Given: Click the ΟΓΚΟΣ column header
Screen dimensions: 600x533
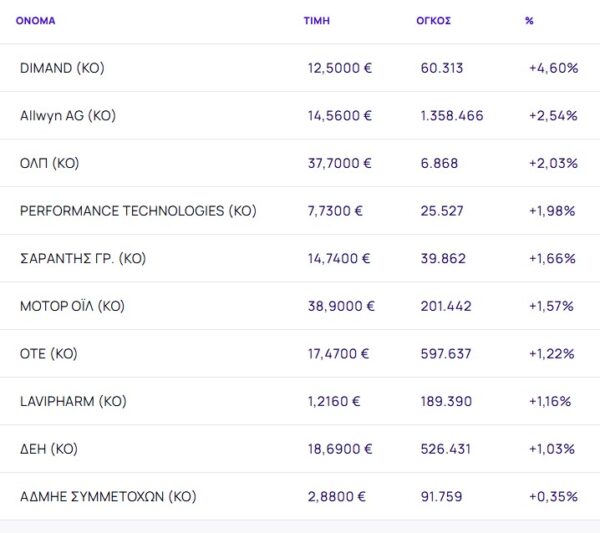Looking at the screenshot, I should coord(434,21).
